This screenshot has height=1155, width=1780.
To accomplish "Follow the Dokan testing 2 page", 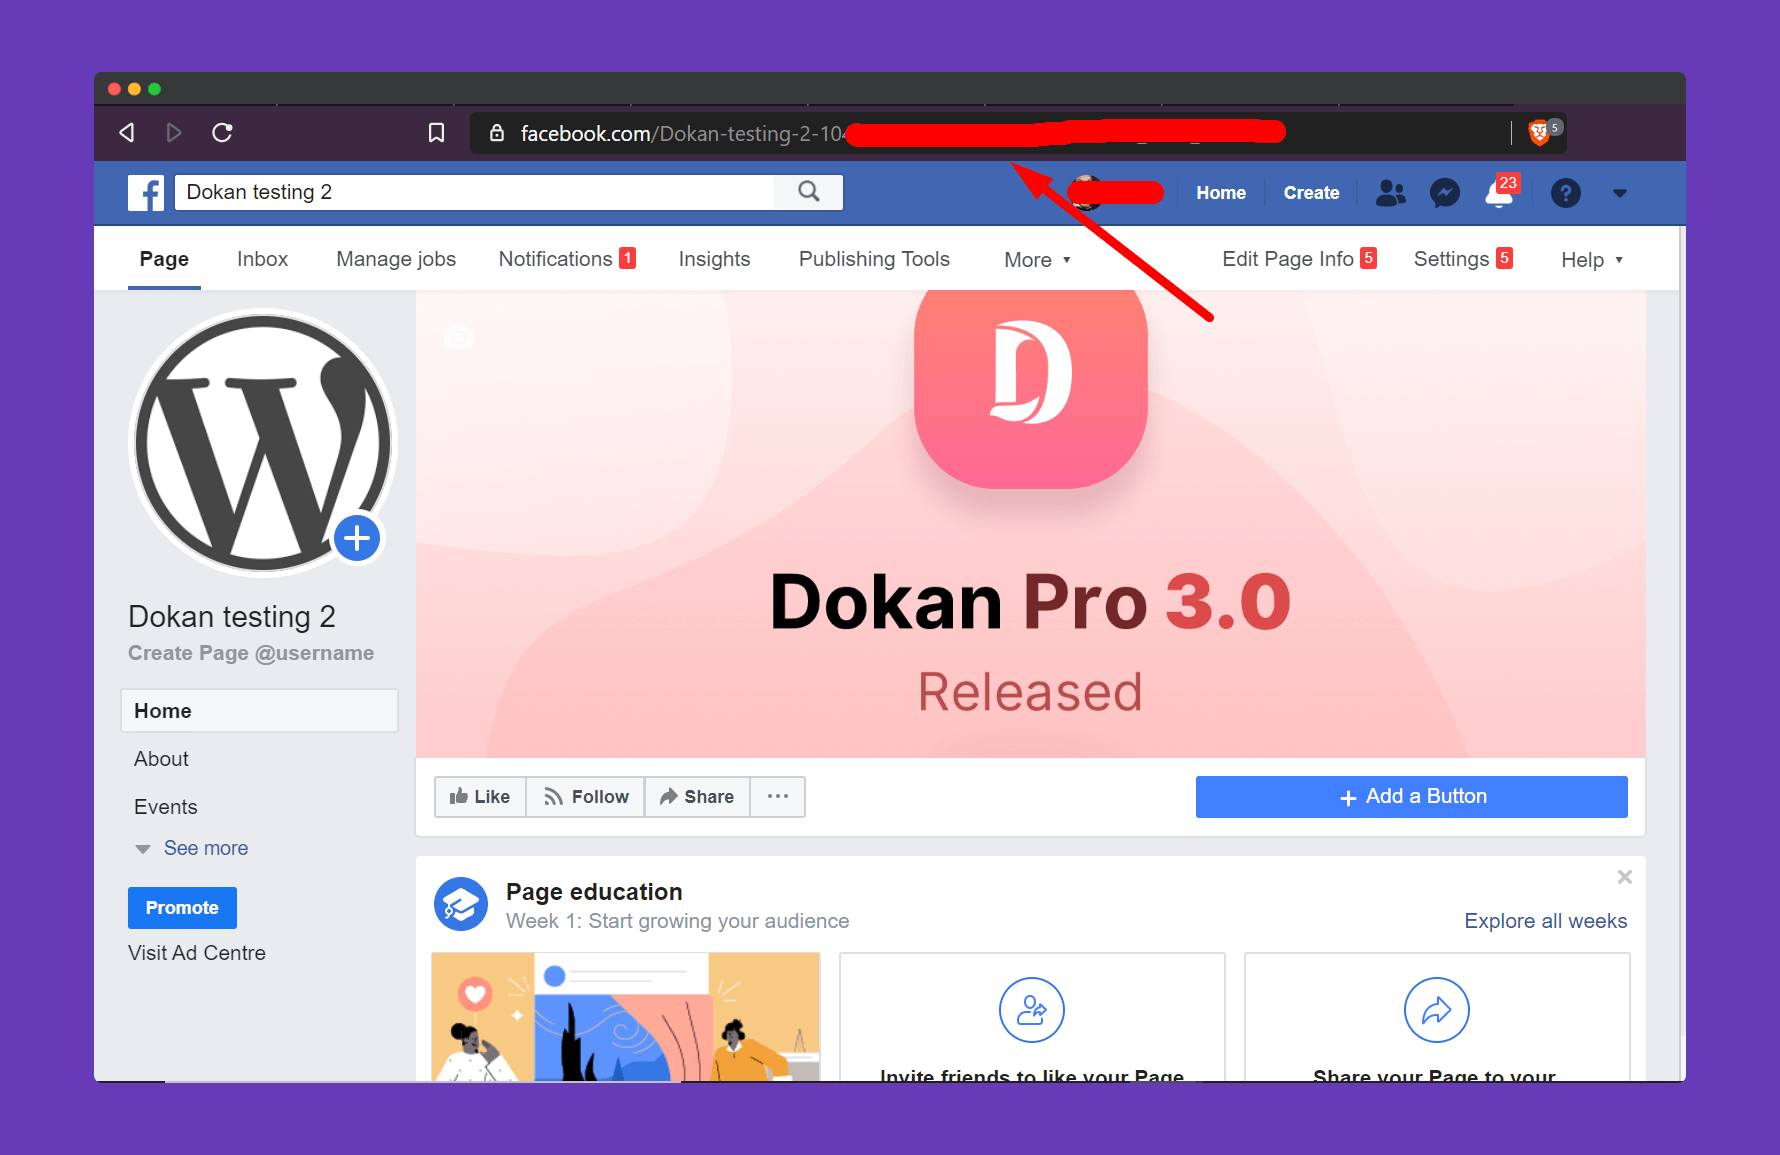I will click(x=585, y=796).
